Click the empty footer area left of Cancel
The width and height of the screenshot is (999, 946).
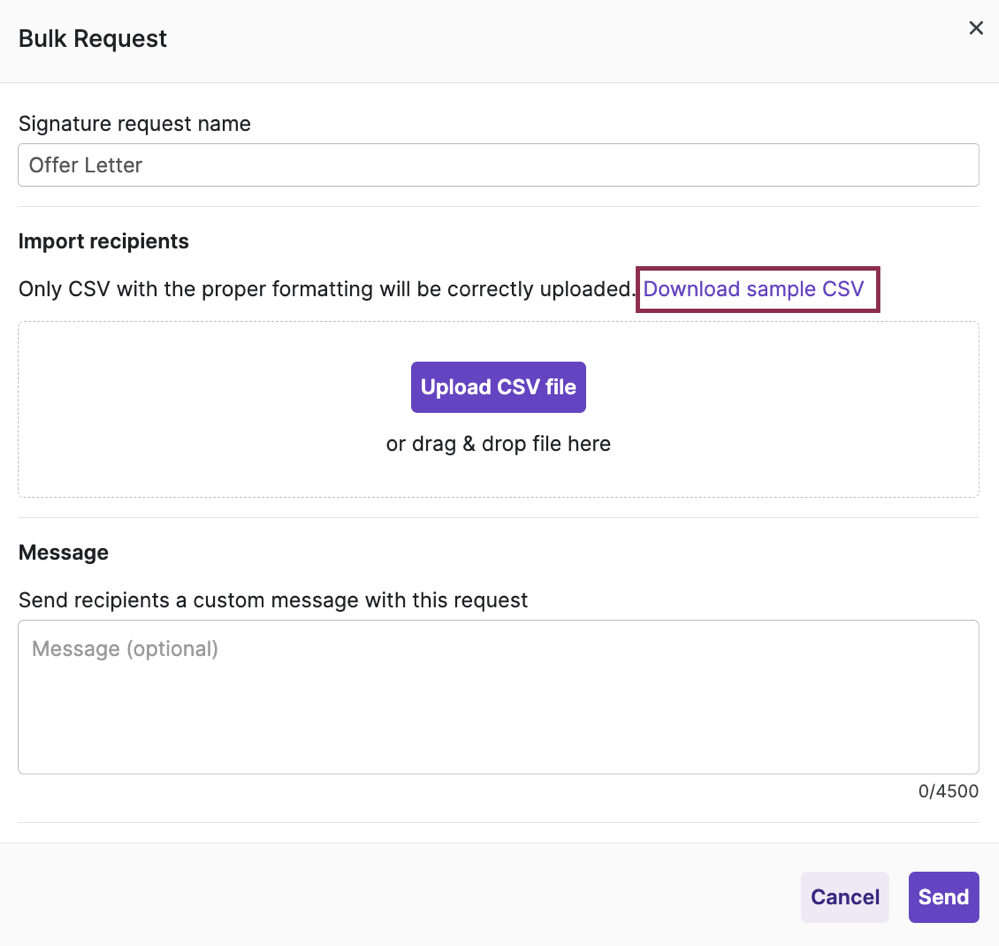click(x=400, y=897)
